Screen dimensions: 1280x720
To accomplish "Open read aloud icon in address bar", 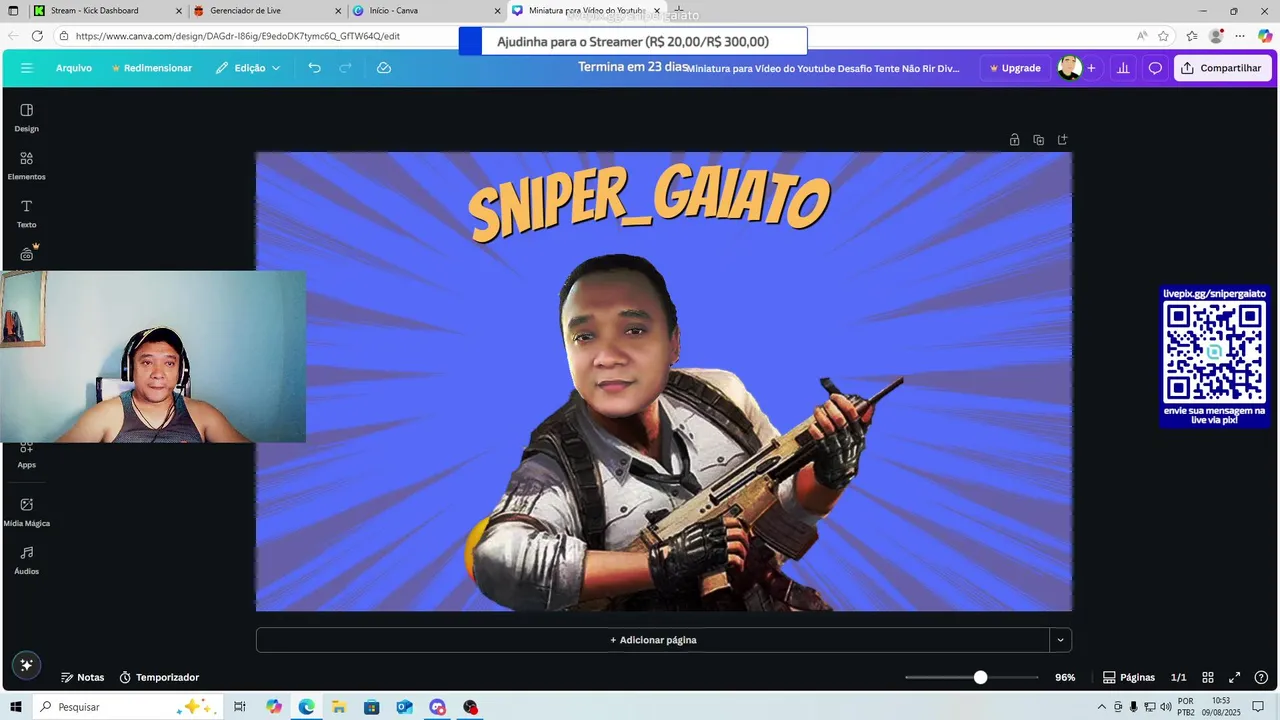I will coord(1142,36).
